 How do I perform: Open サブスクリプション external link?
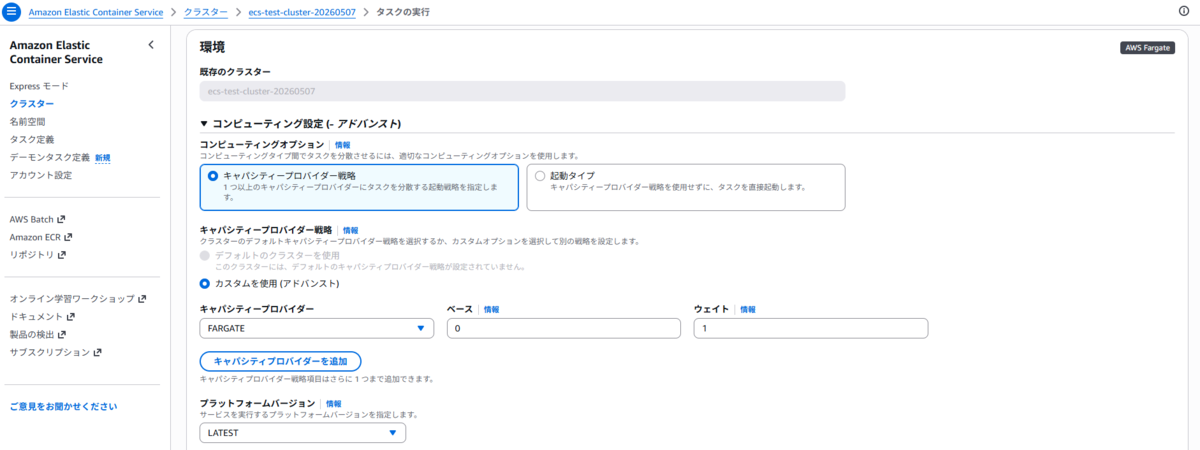click(55, 353)
